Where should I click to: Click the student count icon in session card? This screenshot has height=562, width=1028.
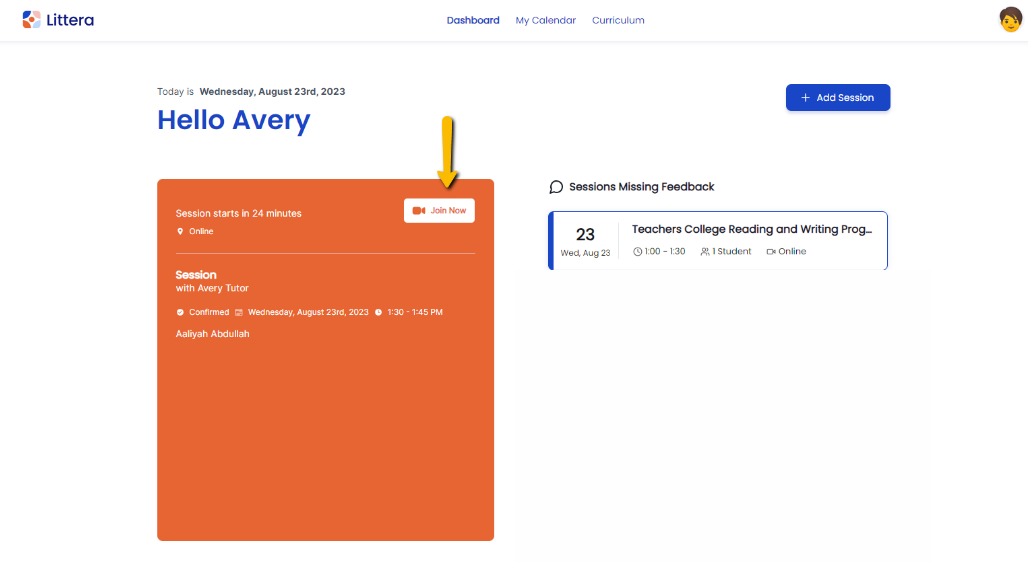pyautogui.click(x=705, y=252)
